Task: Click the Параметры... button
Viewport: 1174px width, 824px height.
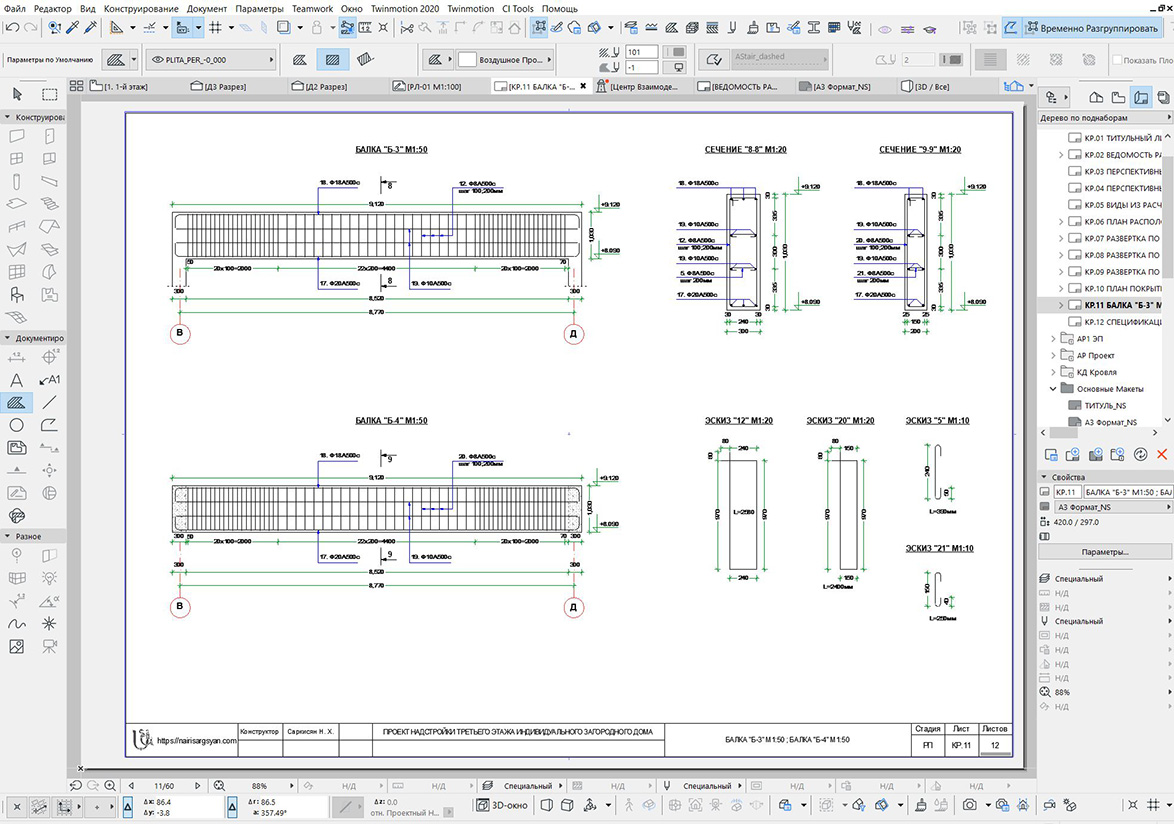Action: tap(1104, 552)
